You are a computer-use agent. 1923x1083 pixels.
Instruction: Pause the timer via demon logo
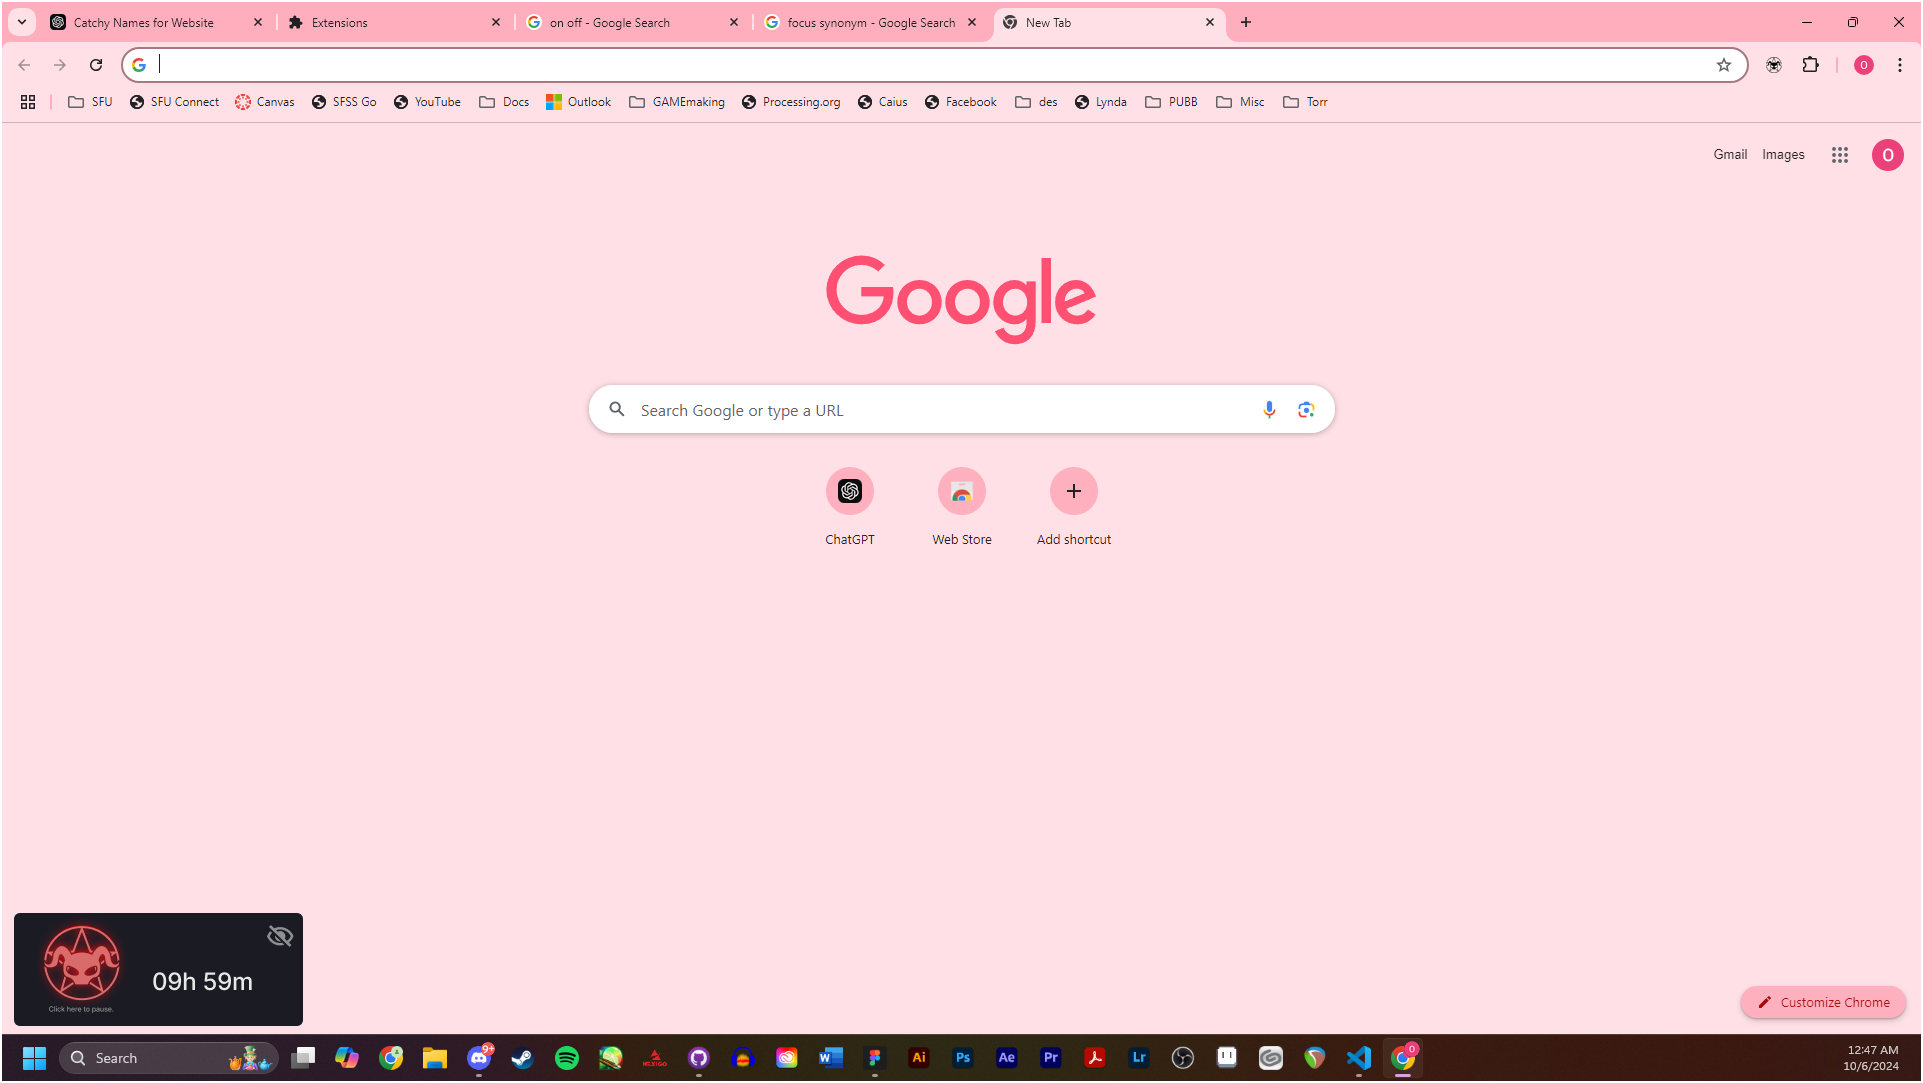click(x=82, y=965)
